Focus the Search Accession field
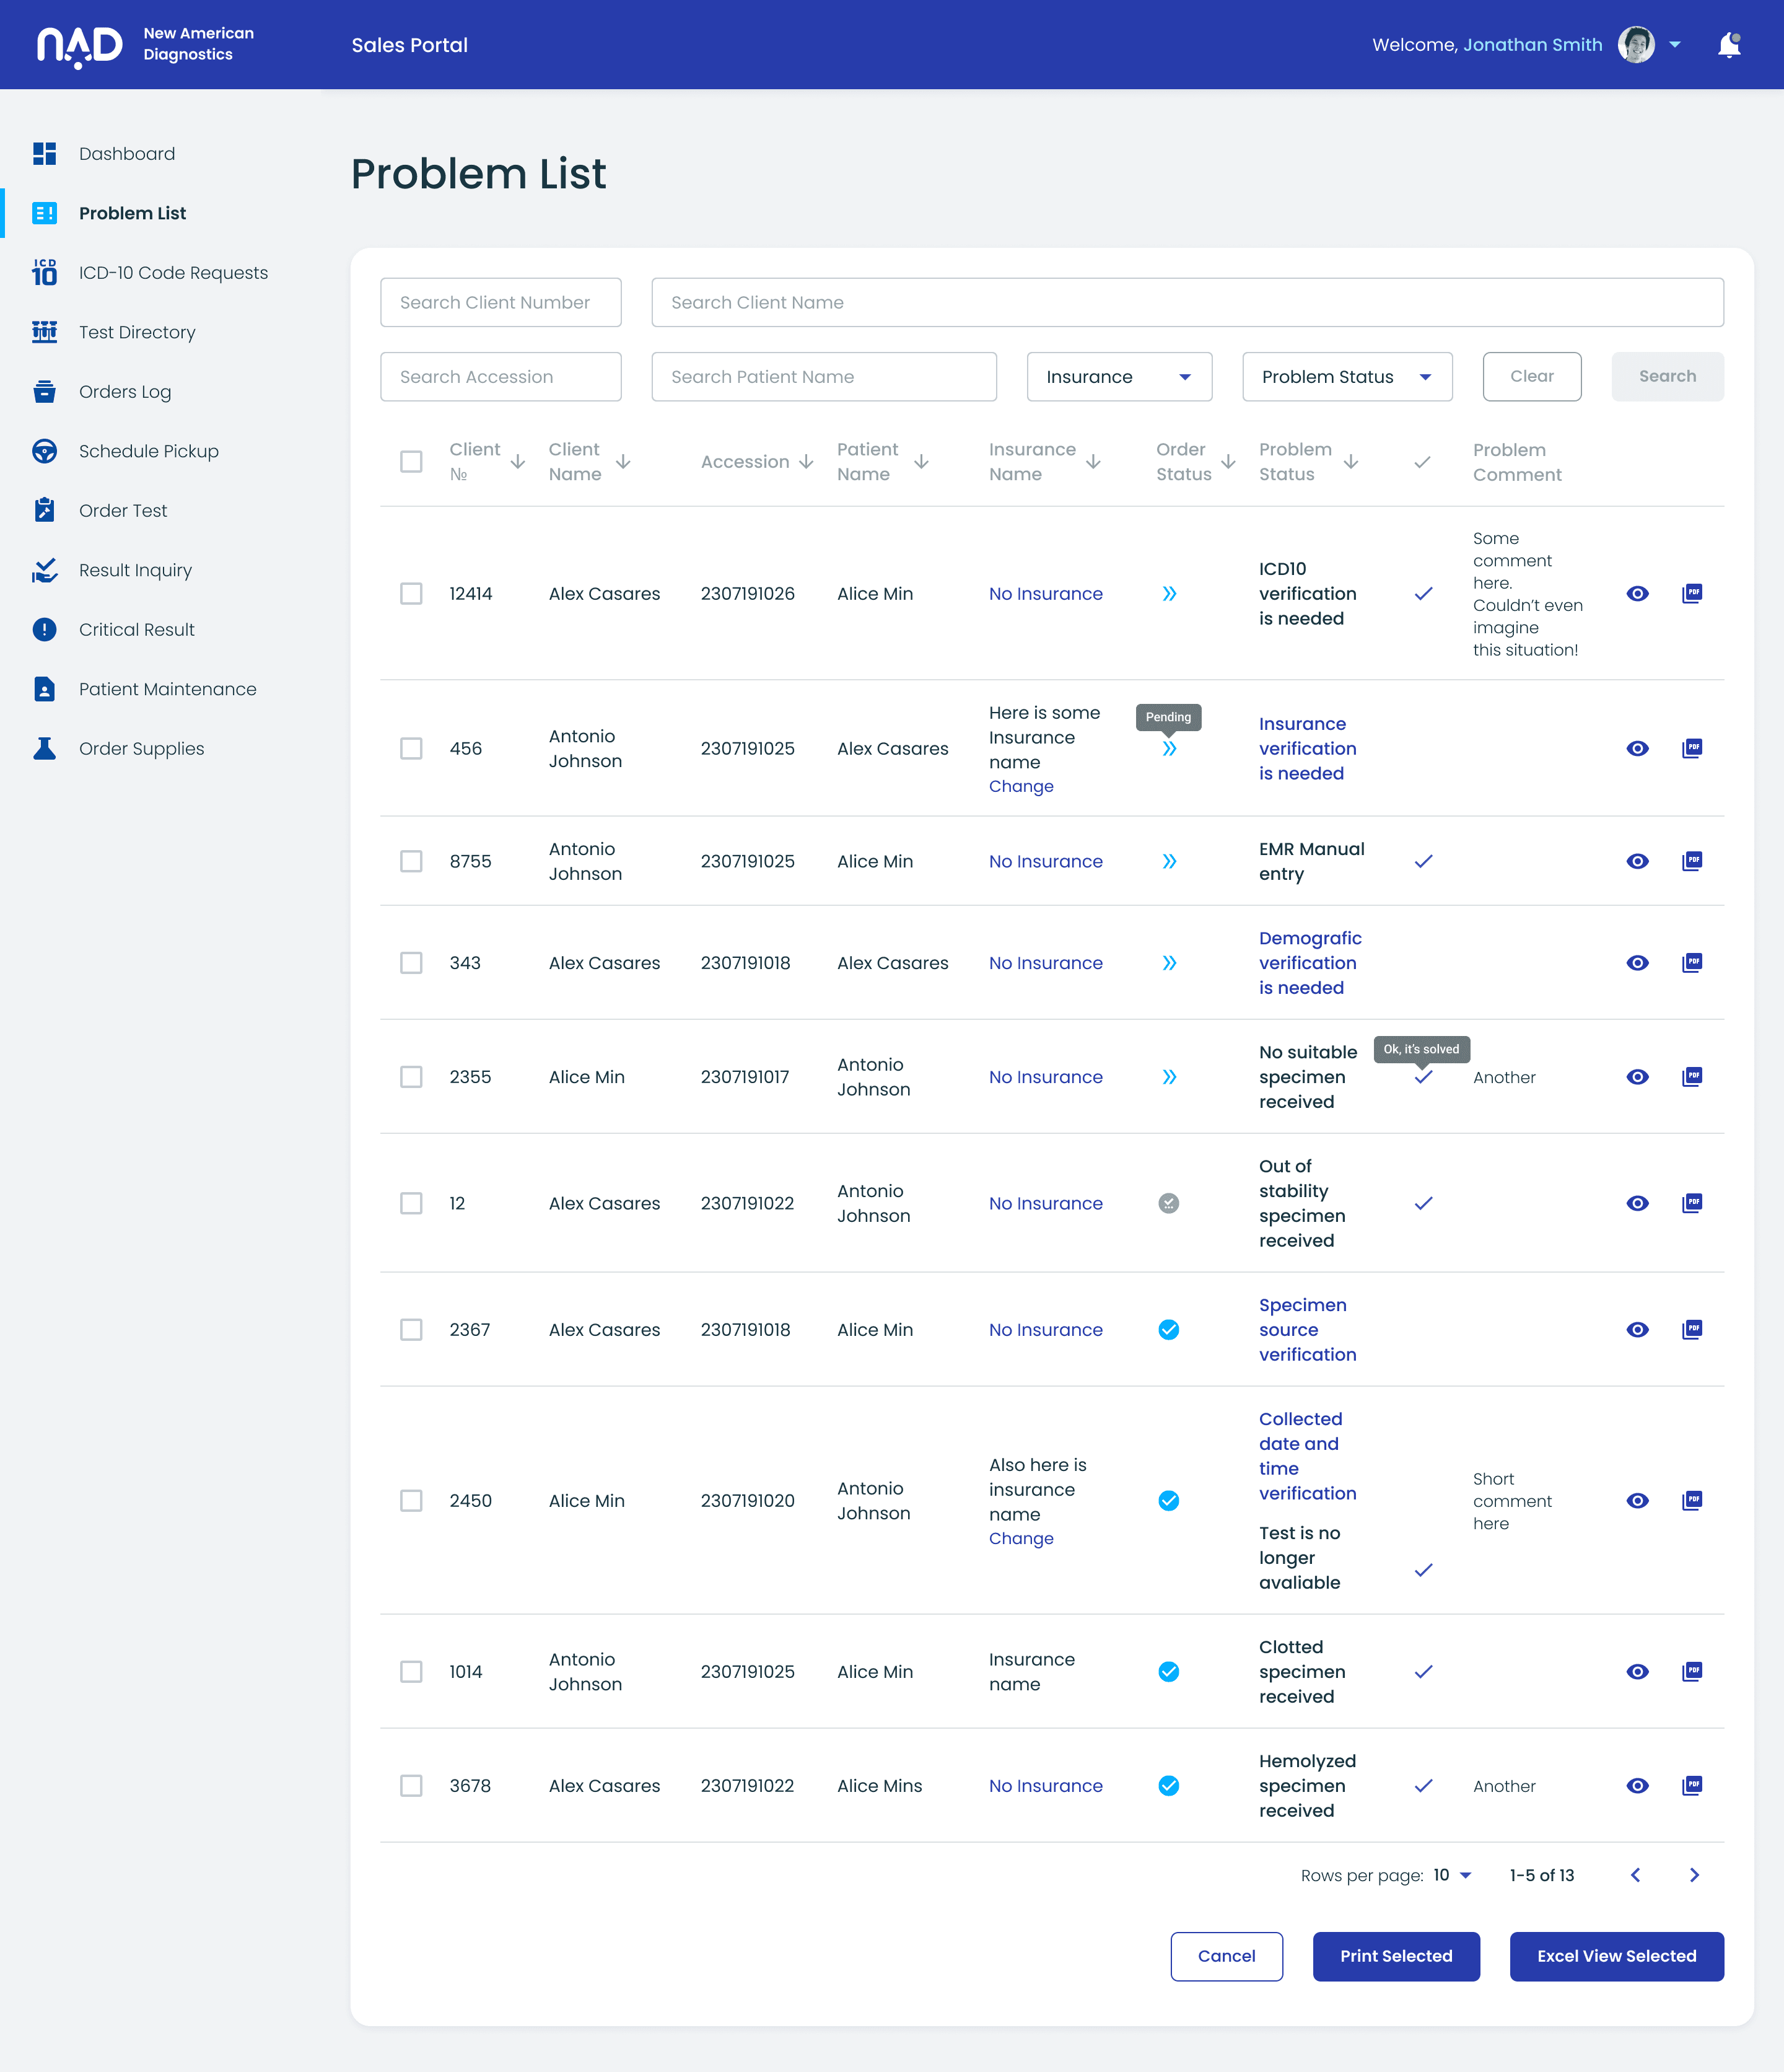This screenshot has height=2072, width=1784. (500, 376)
